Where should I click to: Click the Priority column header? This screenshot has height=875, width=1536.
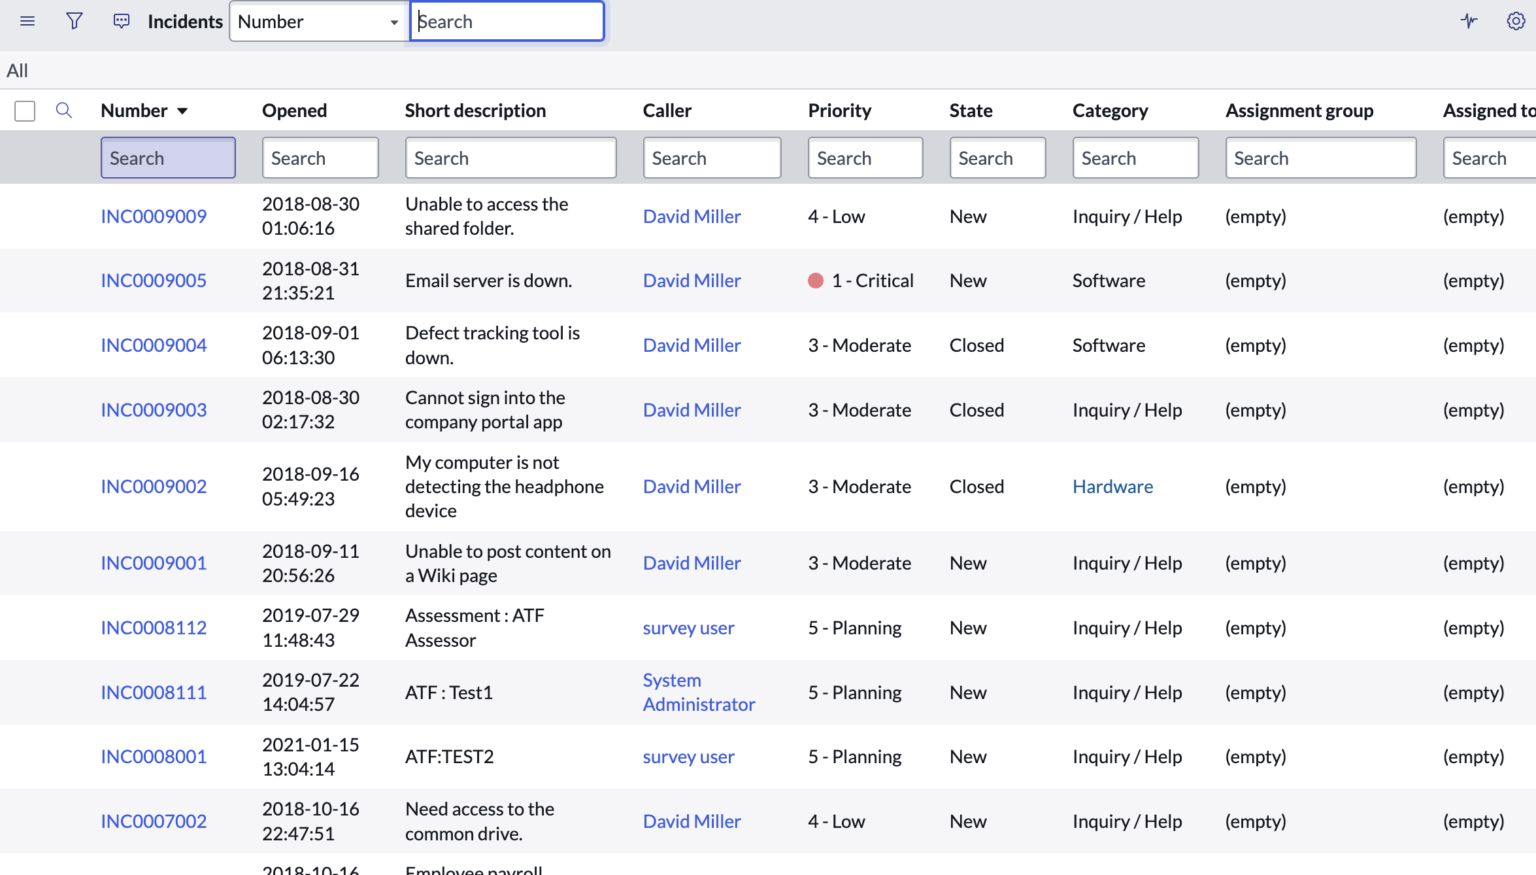839,110
